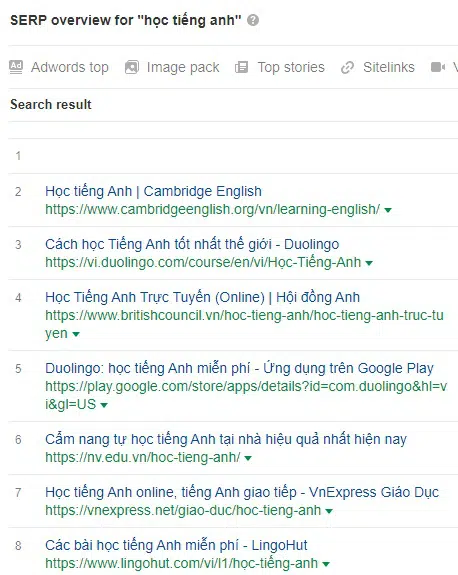Open Cẩm nang tự học tiếng Anh result

pyautogui.click(x=226, y=439)
